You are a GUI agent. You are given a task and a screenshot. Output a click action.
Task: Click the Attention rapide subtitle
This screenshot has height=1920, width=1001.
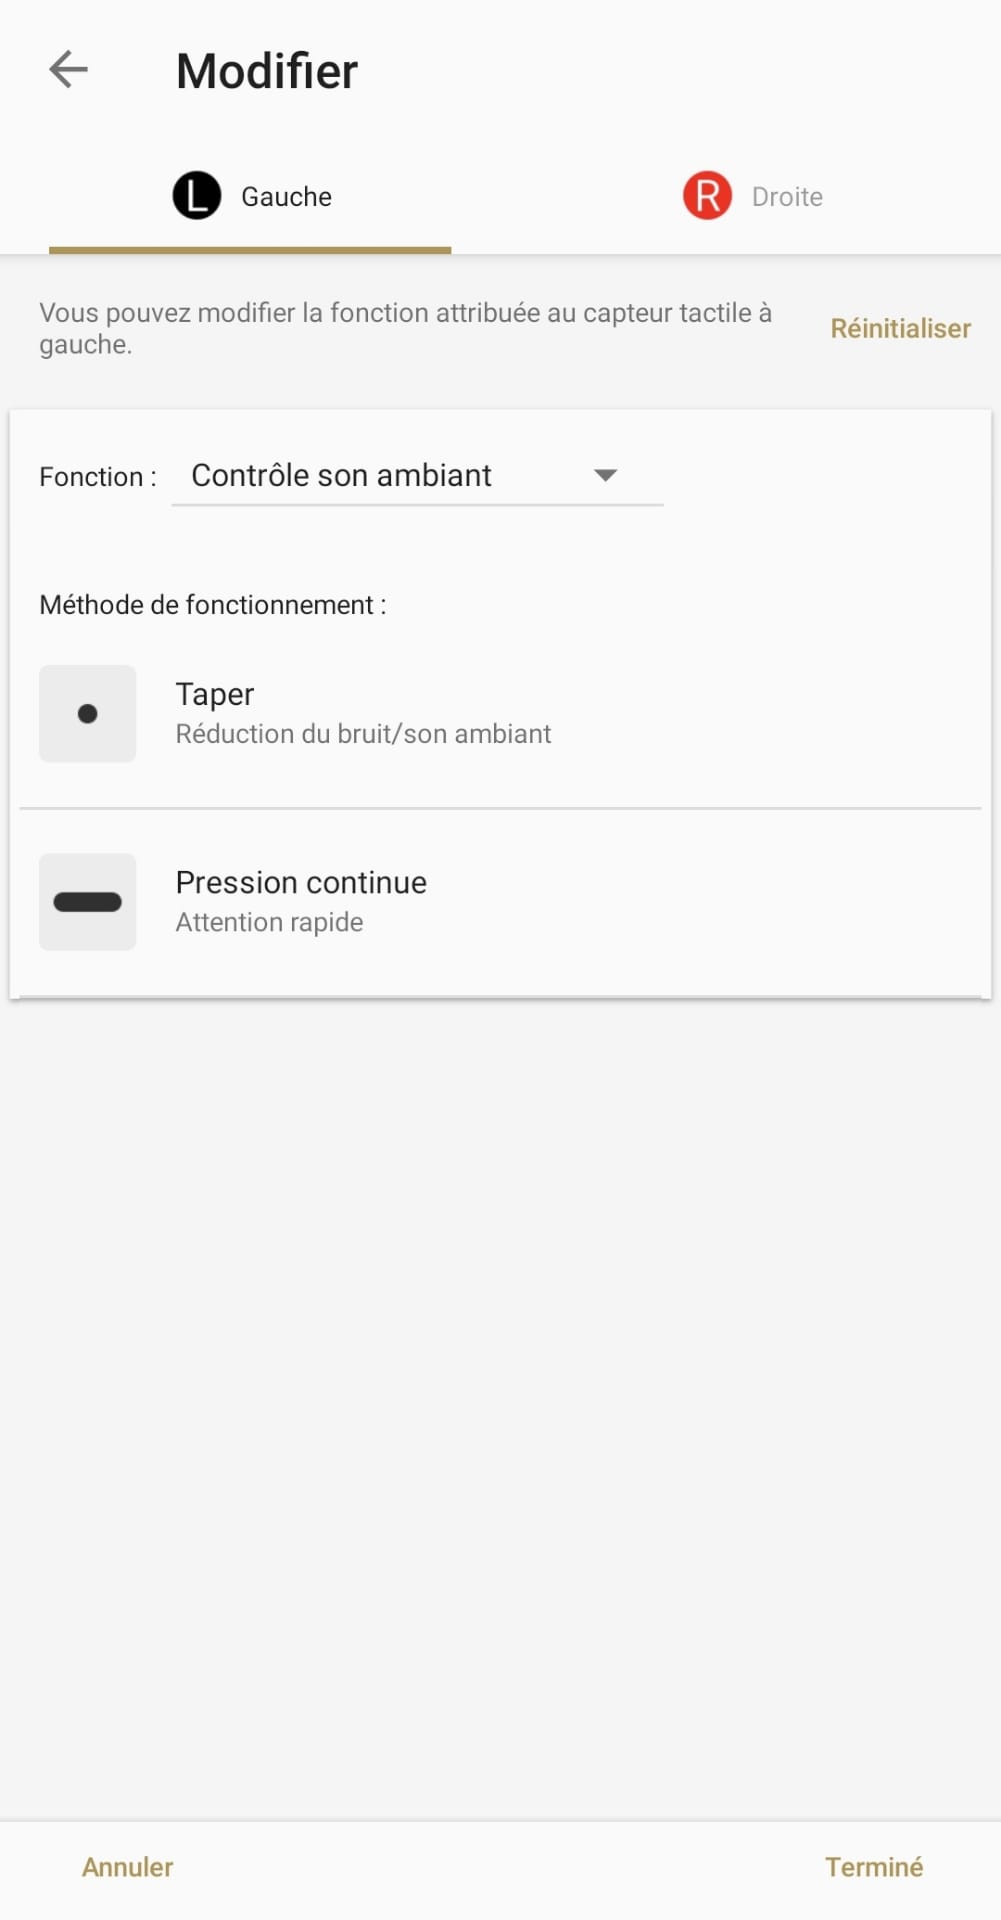click(269, 922)
